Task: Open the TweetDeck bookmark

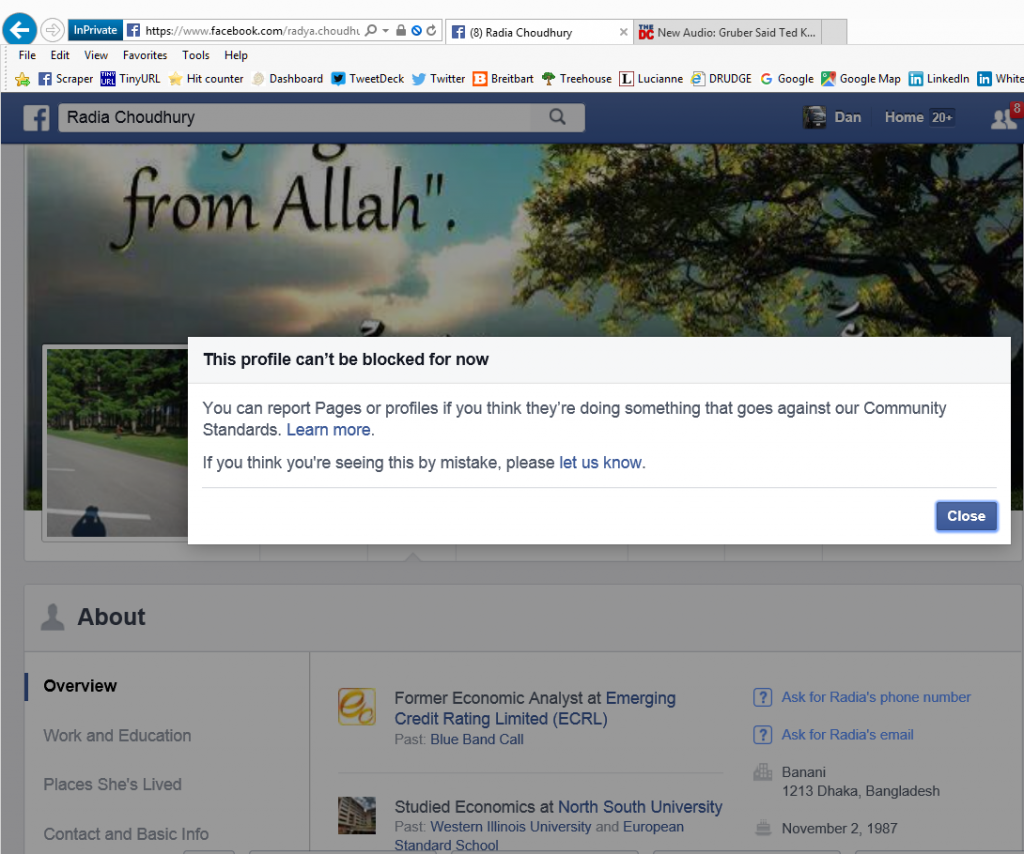Action: (x=368, y=79)
